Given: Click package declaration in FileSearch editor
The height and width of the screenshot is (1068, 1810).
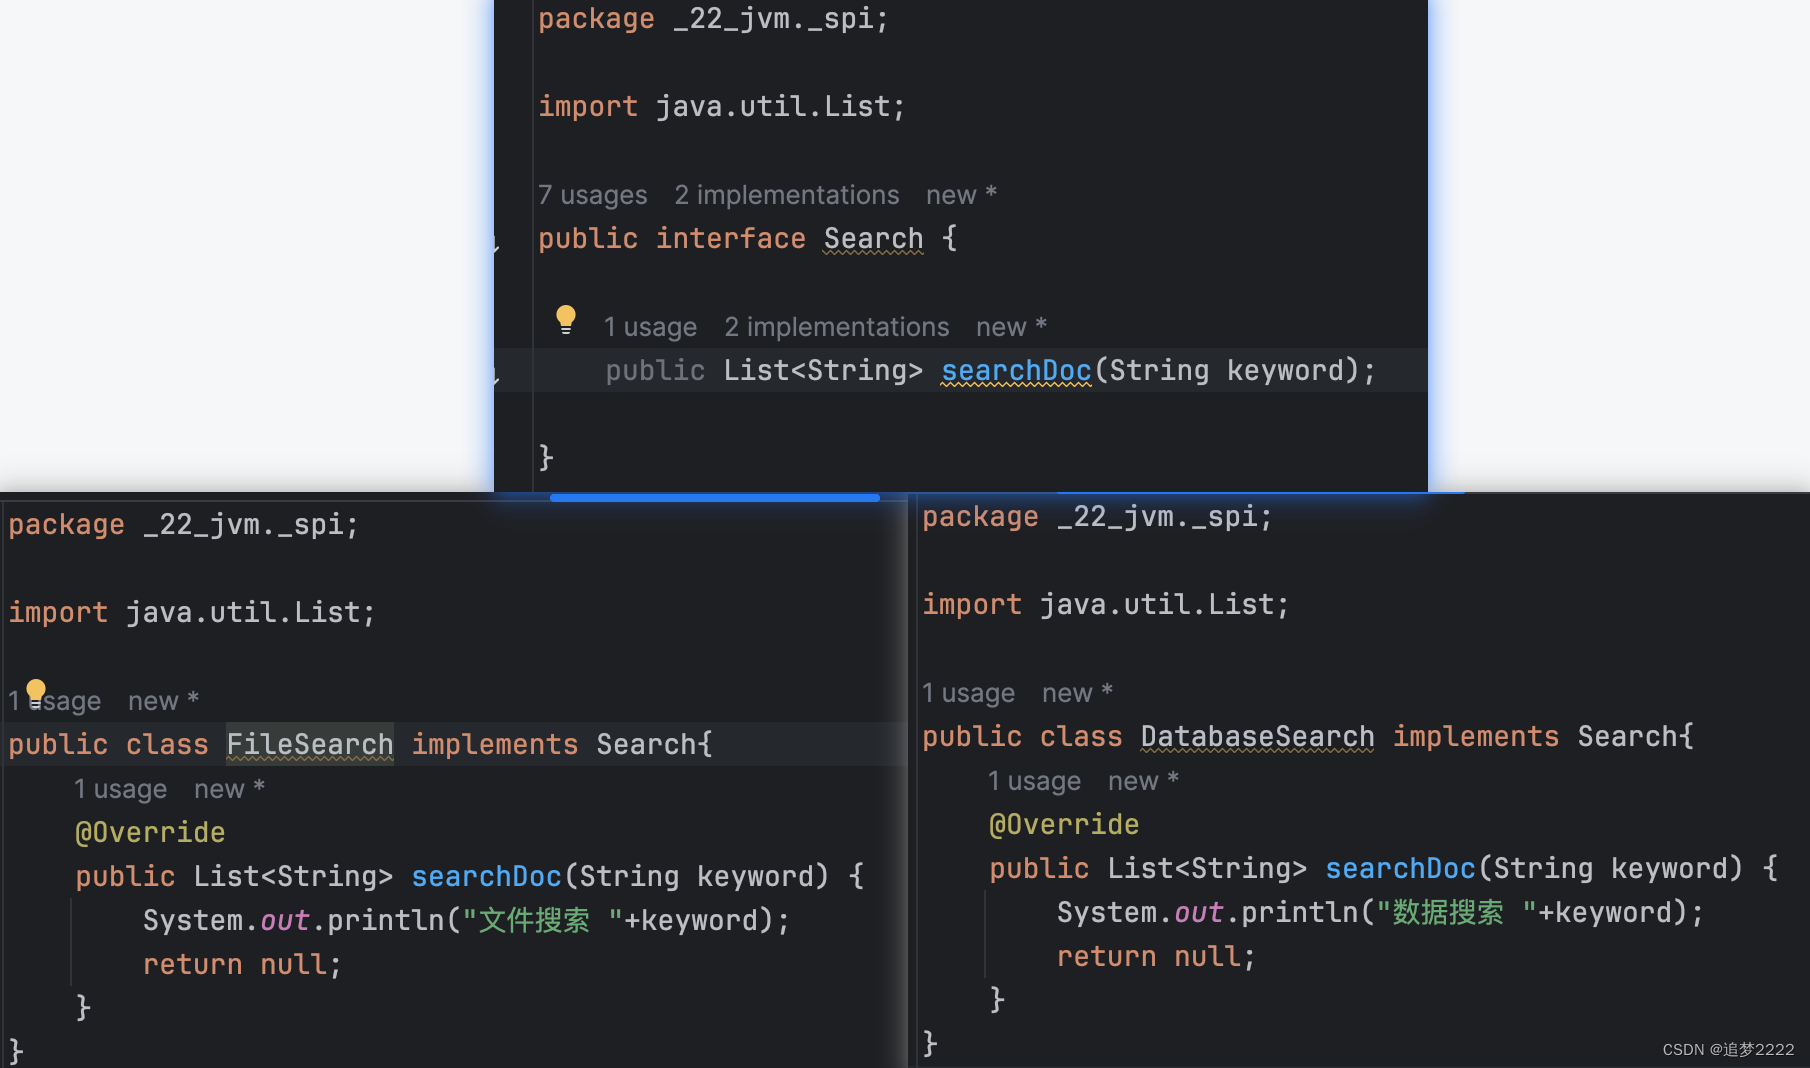Looking at the screenshot, I should pyautogui.click(x=184, y=525).
